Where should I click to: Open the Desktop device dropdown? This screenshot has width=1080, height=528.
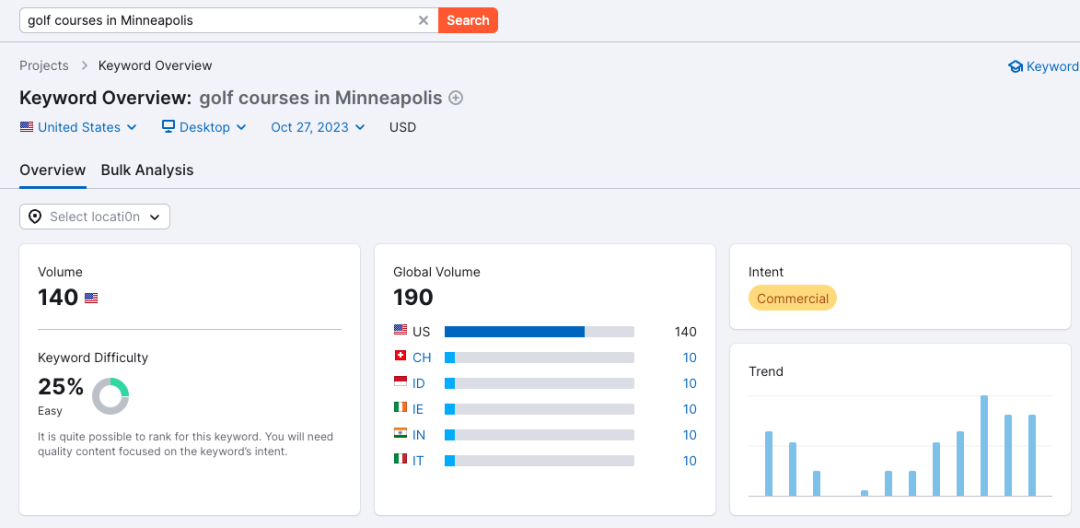(204, 127)
